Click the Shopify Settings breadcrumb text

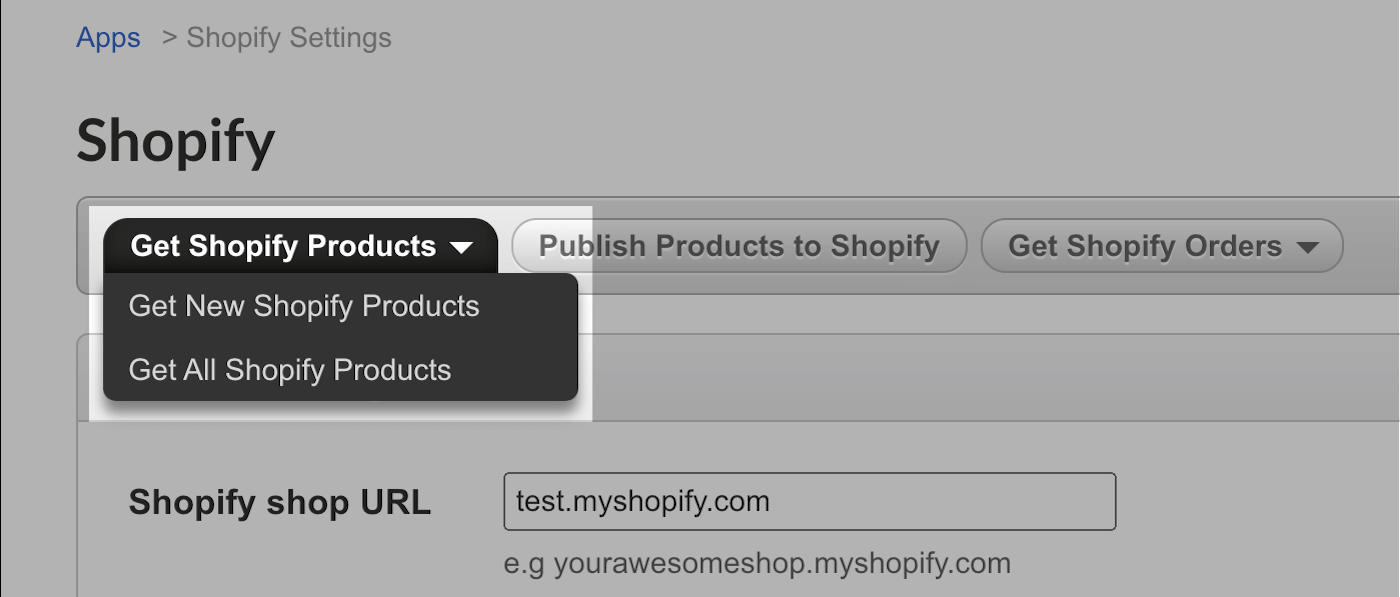click(289, 38)
